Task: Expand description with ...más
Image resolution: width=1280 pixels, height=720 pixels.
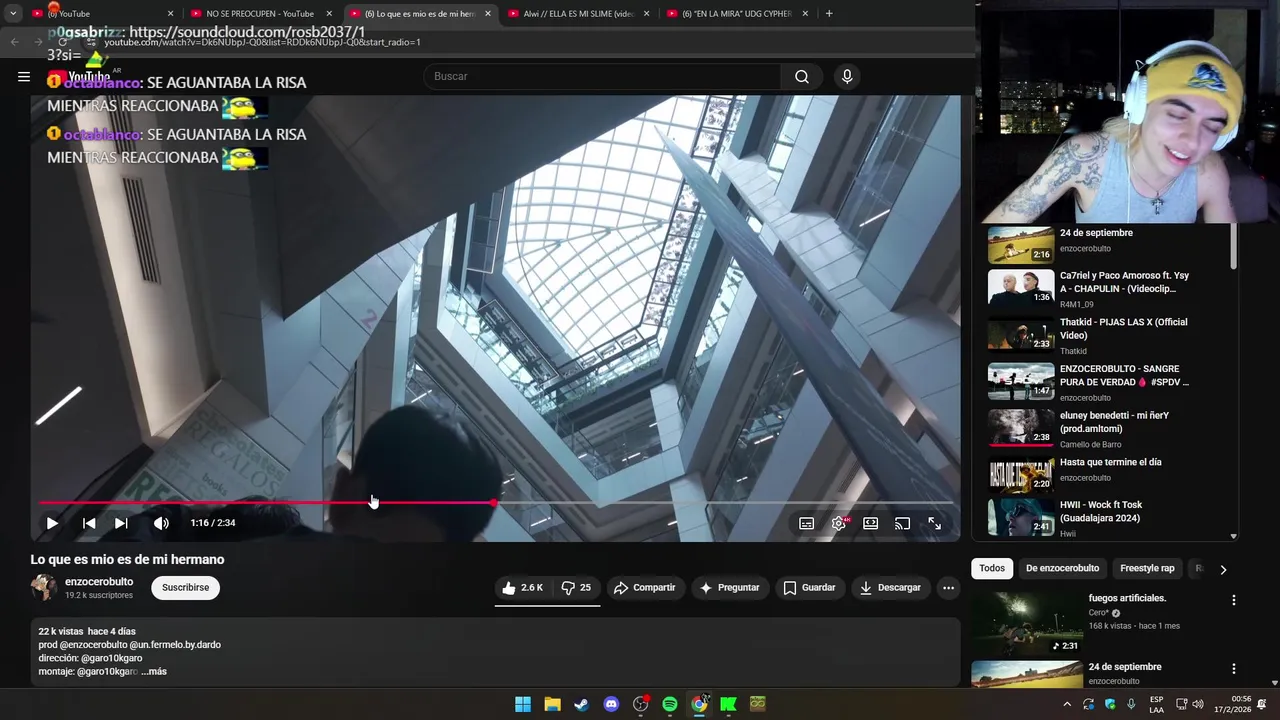Action: 154,672
